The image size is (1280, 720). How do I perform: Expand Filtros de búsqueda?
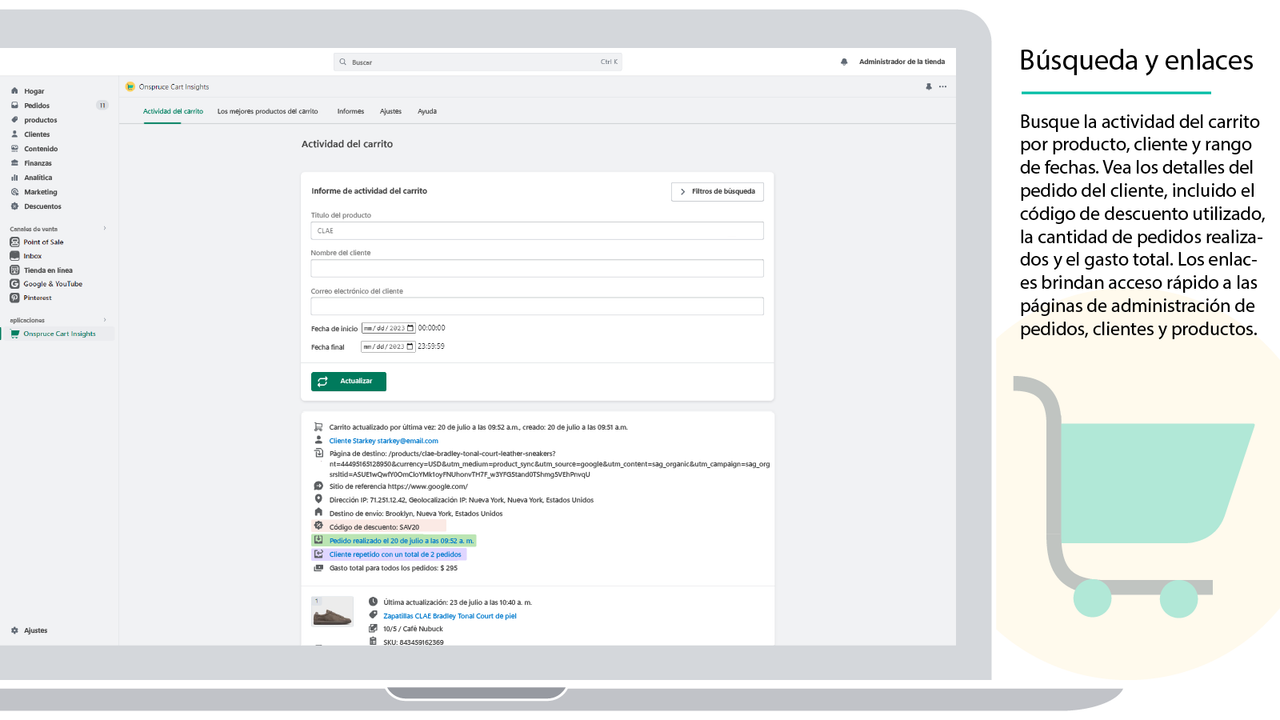[x=718, y=191]
